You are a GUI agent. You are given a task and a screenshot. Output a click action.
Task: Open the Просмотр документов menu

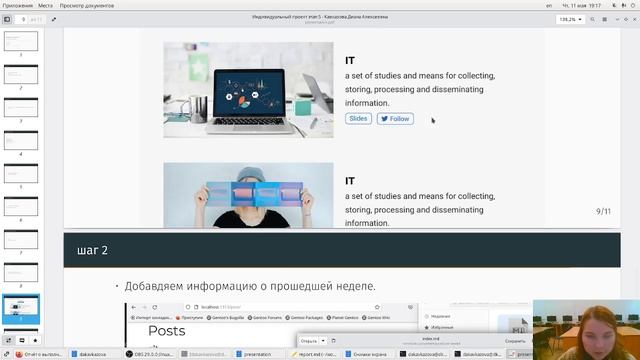point(87,6)
